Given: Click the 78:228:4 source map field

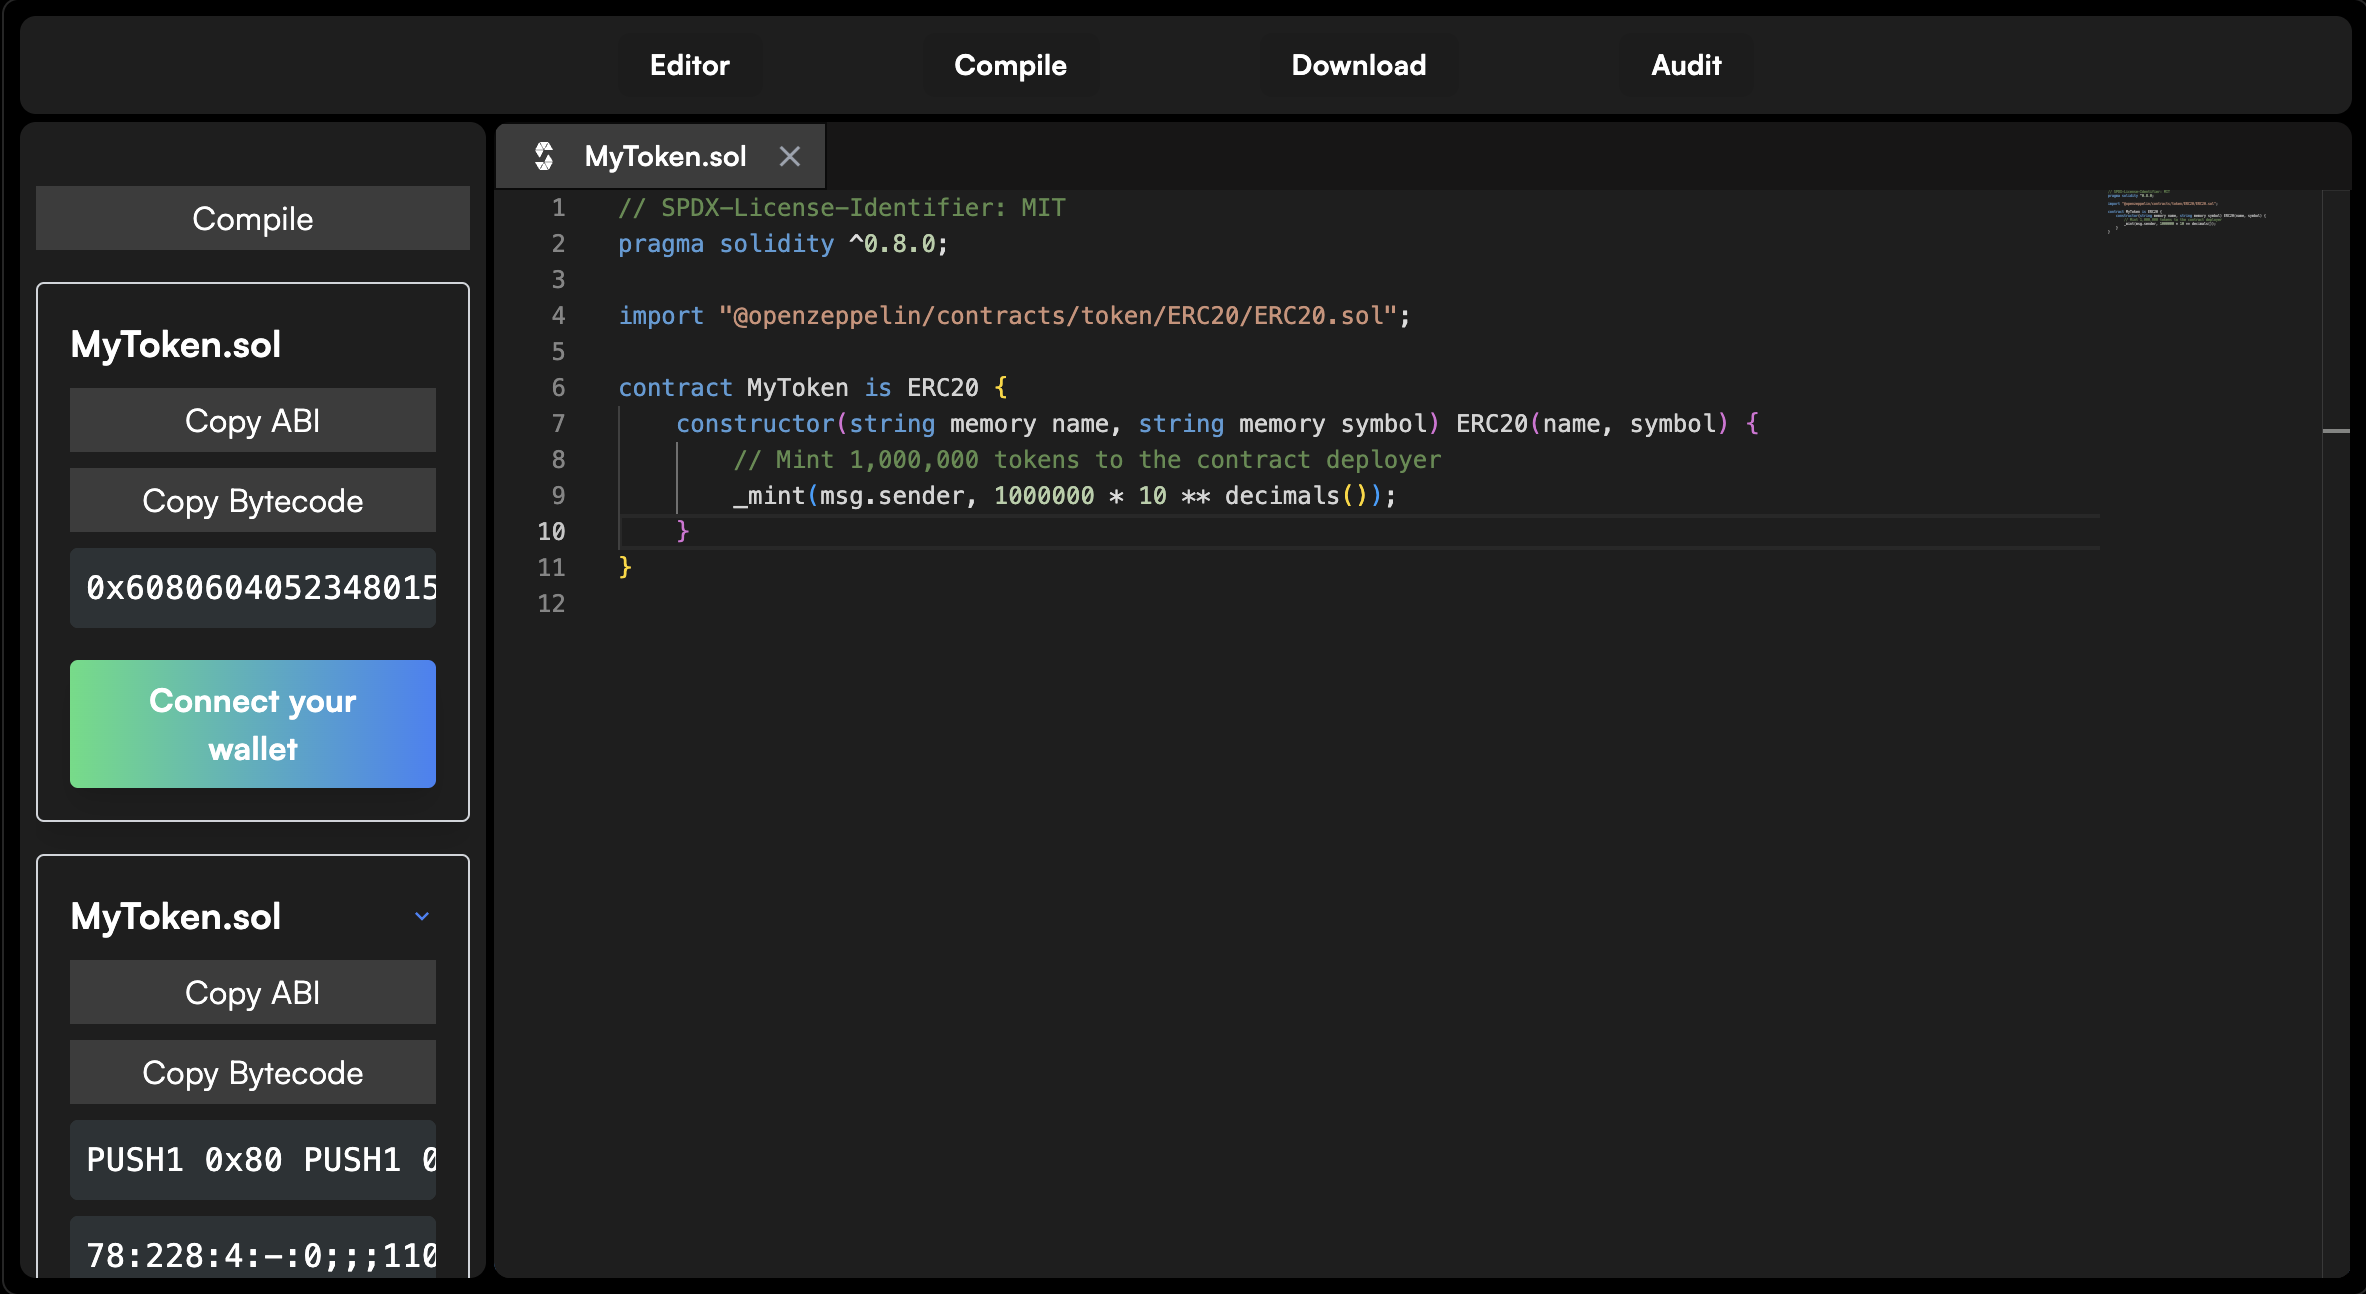Looking at the screenshot, I should [x=252, y=1250].
